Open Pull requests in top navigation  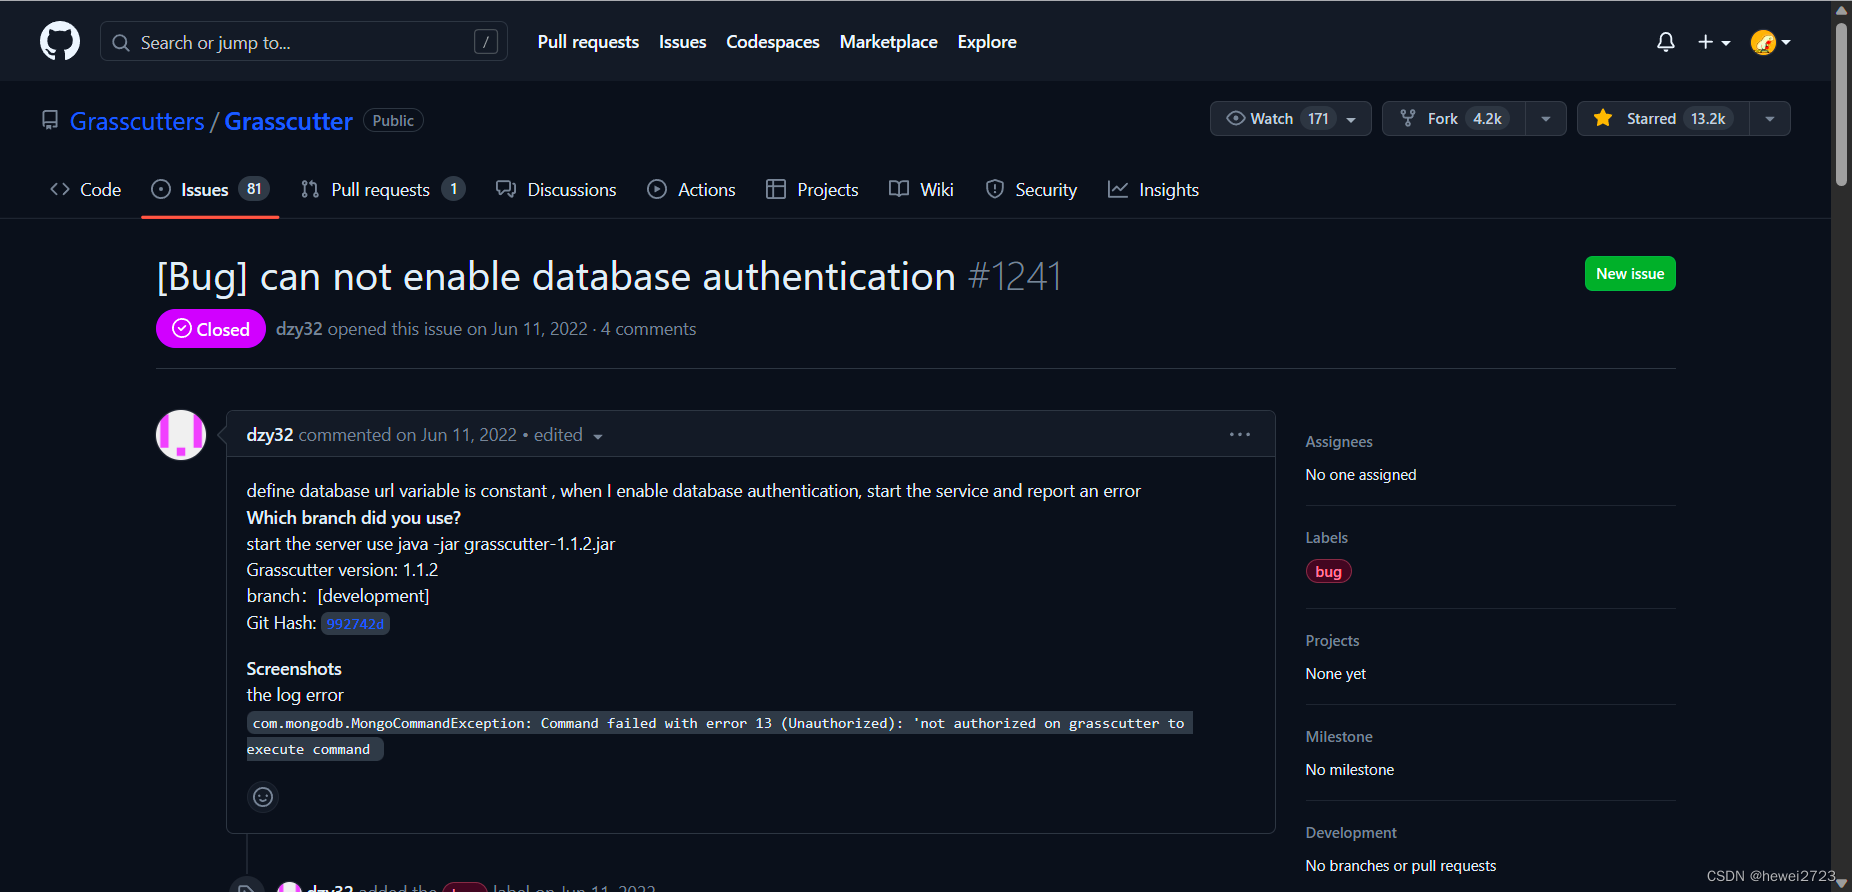[x=588, y=42]
